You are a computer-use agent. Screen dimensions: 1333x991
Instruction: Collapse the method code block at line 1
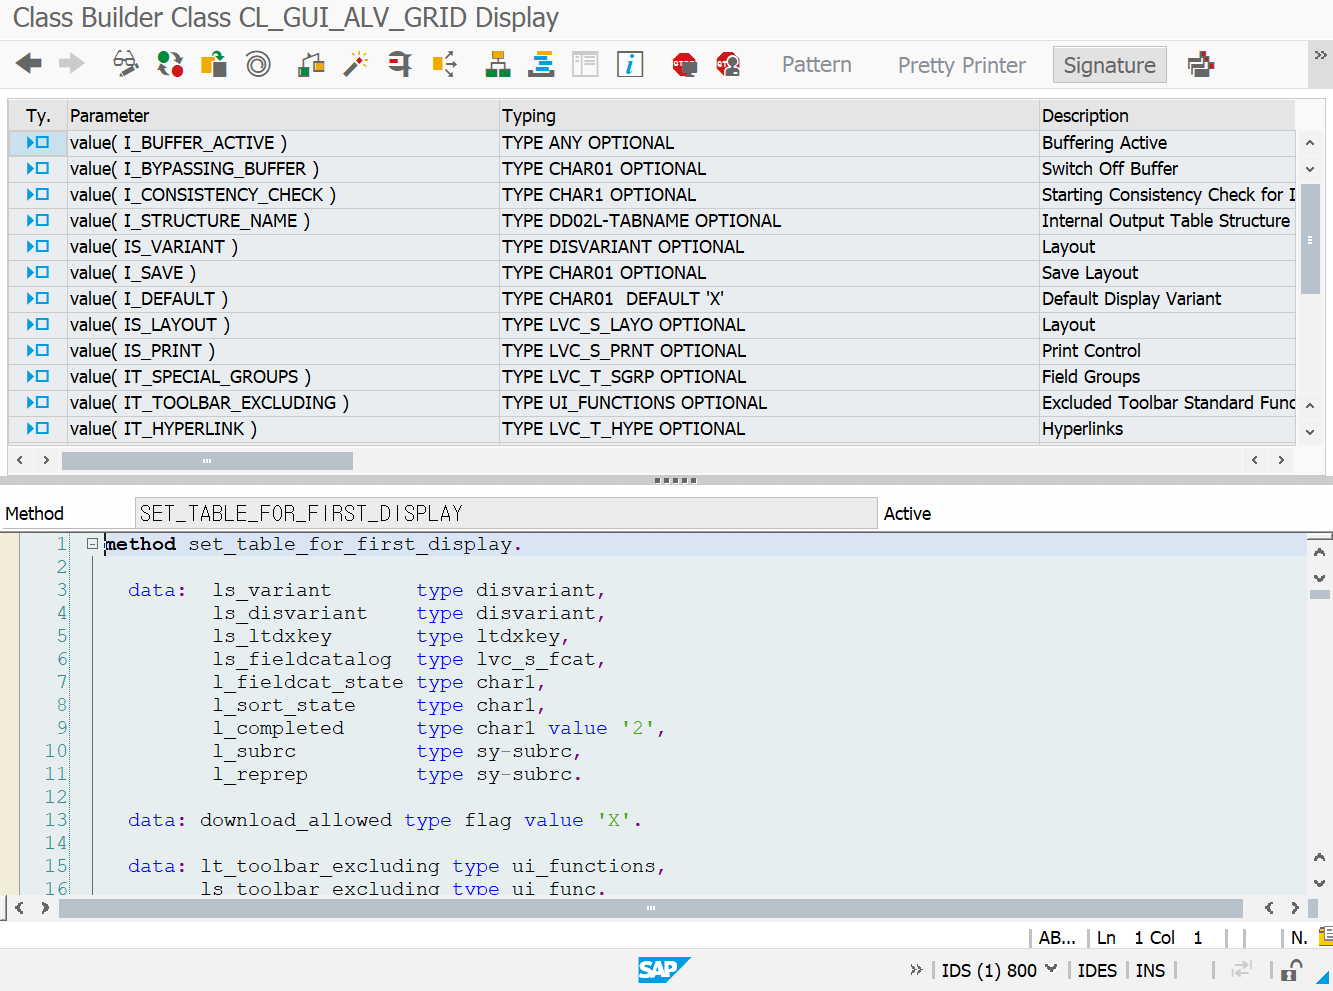coord(92,544)
